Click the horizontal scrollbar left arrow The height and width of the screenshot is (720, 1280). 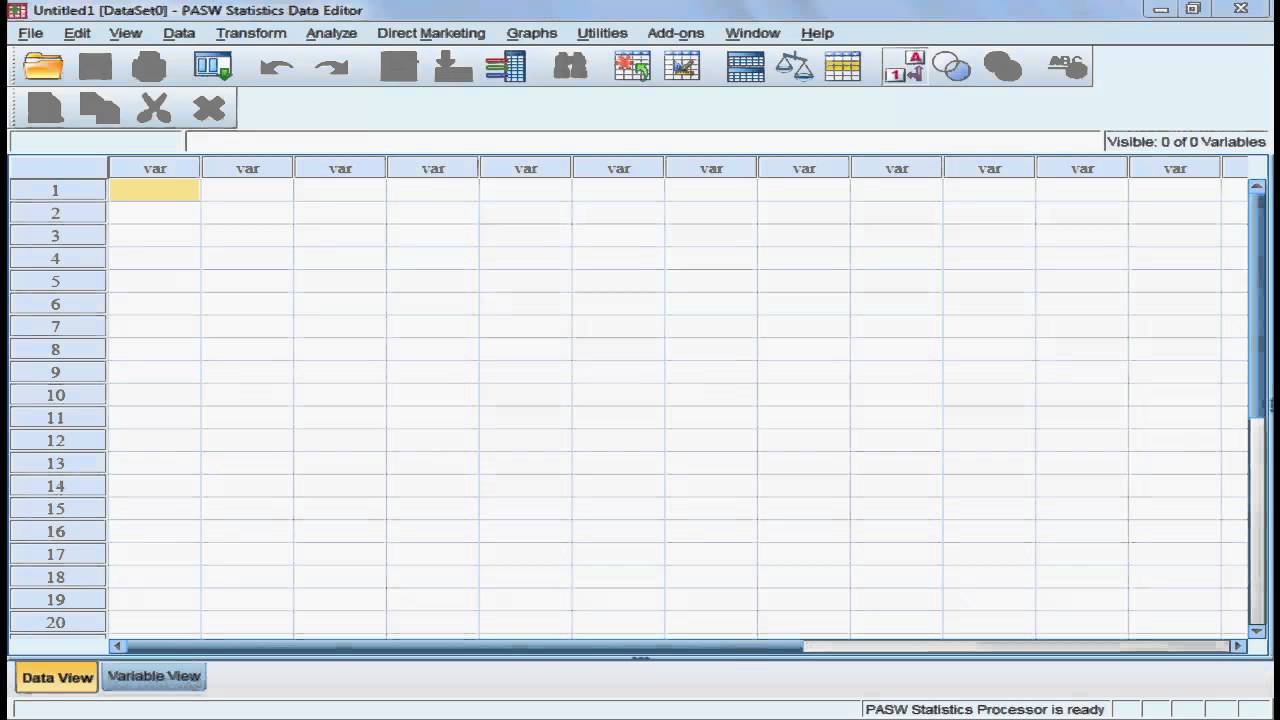point(117,646)
